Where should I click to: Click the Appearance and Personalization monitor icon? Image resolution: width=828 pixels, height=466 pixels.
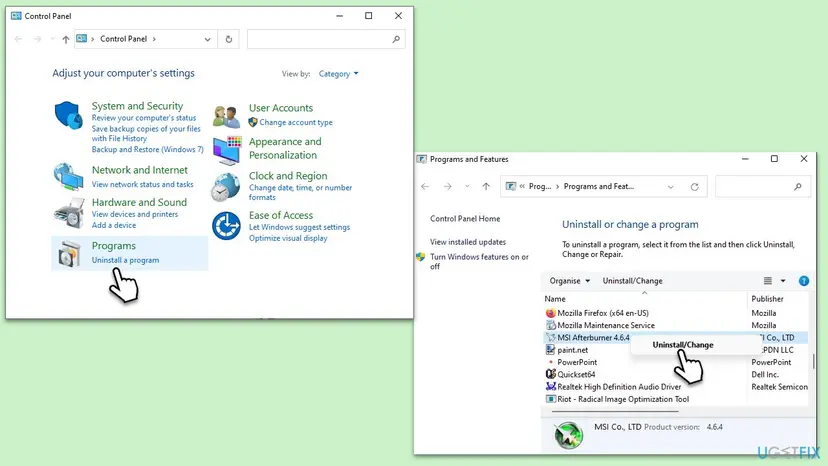click(x=227, y=150)
